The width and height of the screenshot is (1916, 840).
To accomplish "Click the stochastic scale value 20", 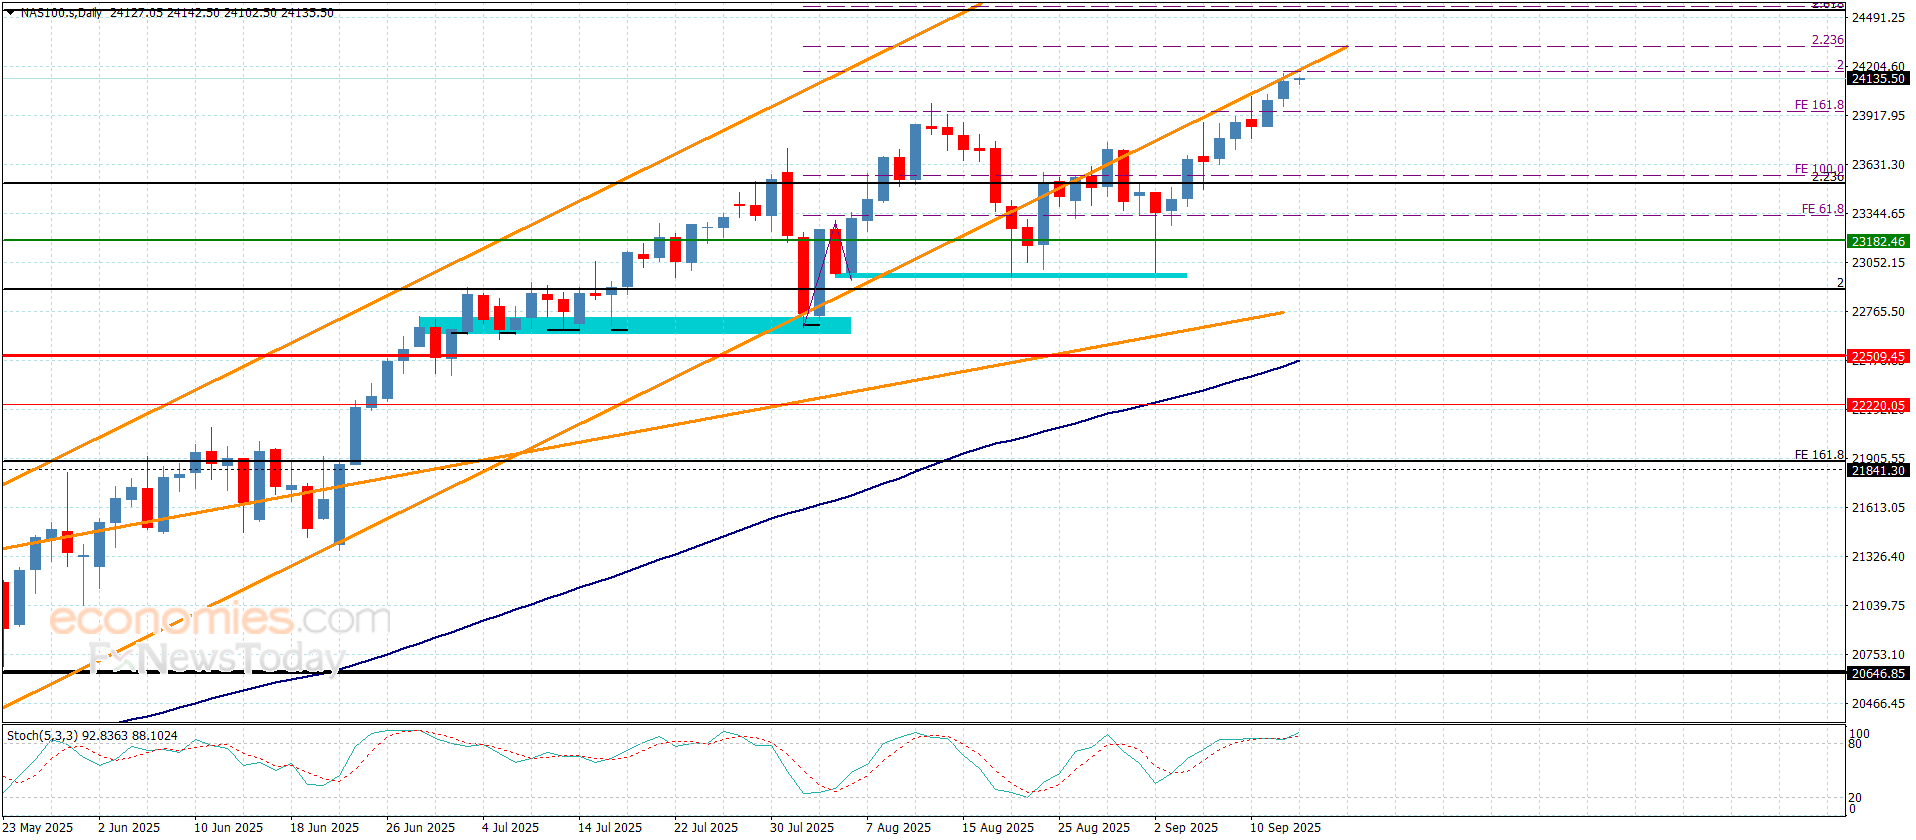I will [1855, 798].
